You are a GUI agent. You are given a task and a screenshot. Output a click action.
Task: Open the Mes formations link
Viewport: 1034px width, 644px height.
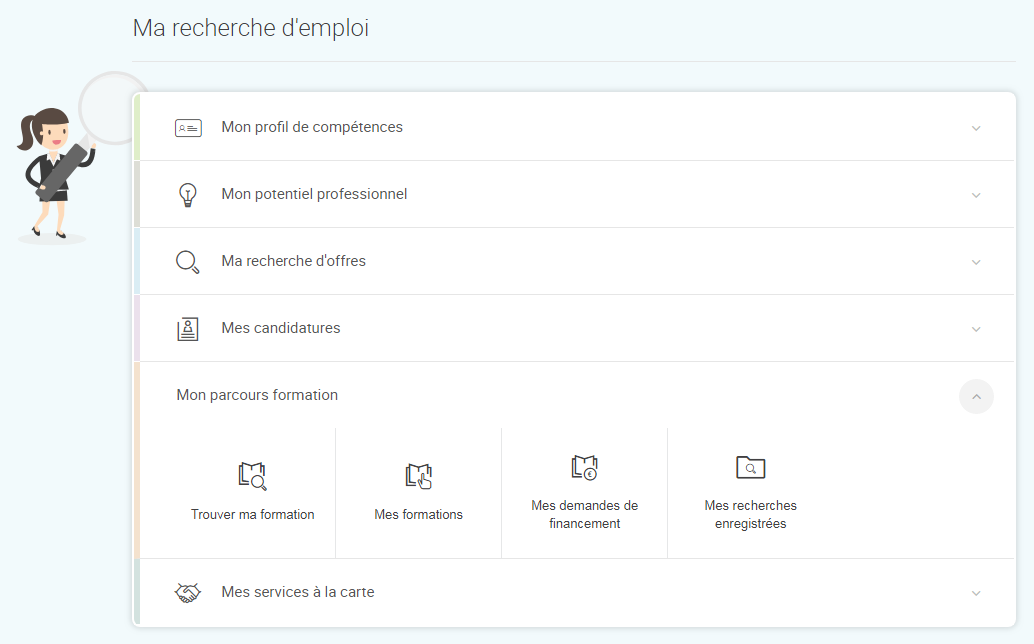point(419,514)
